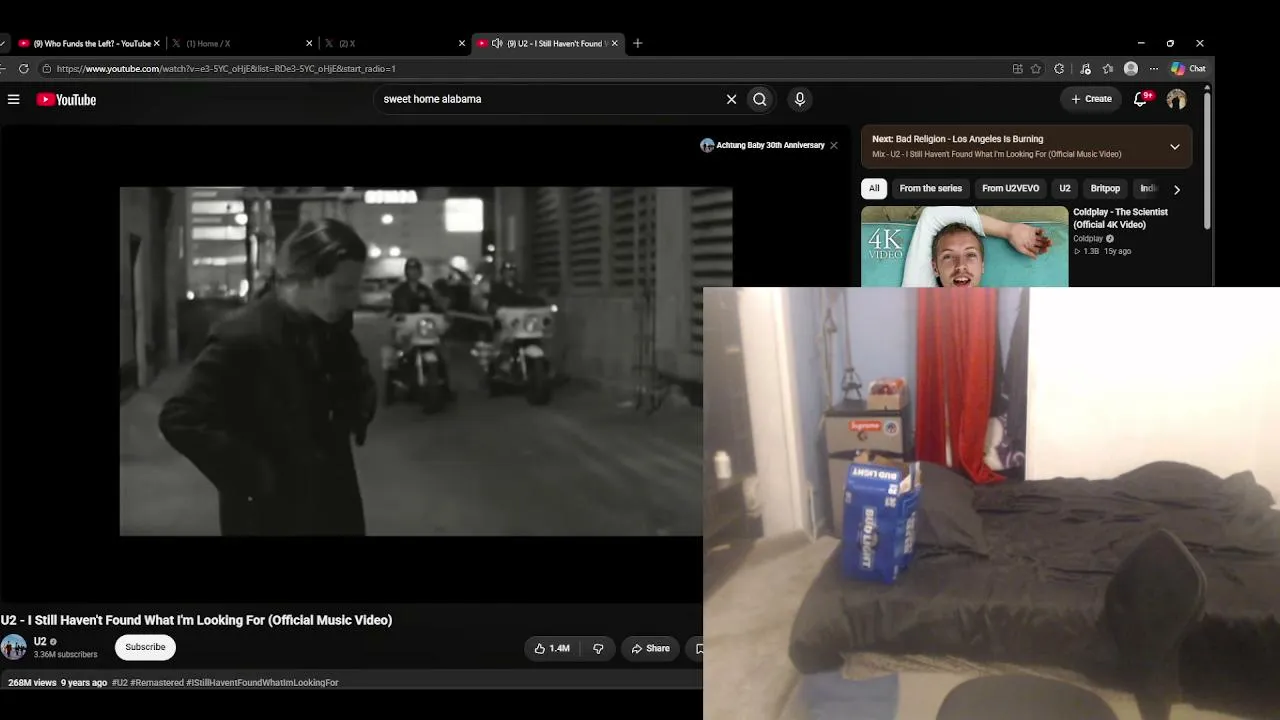Close the Home / X tab
1280x720 pixels.
click(309, 44)
